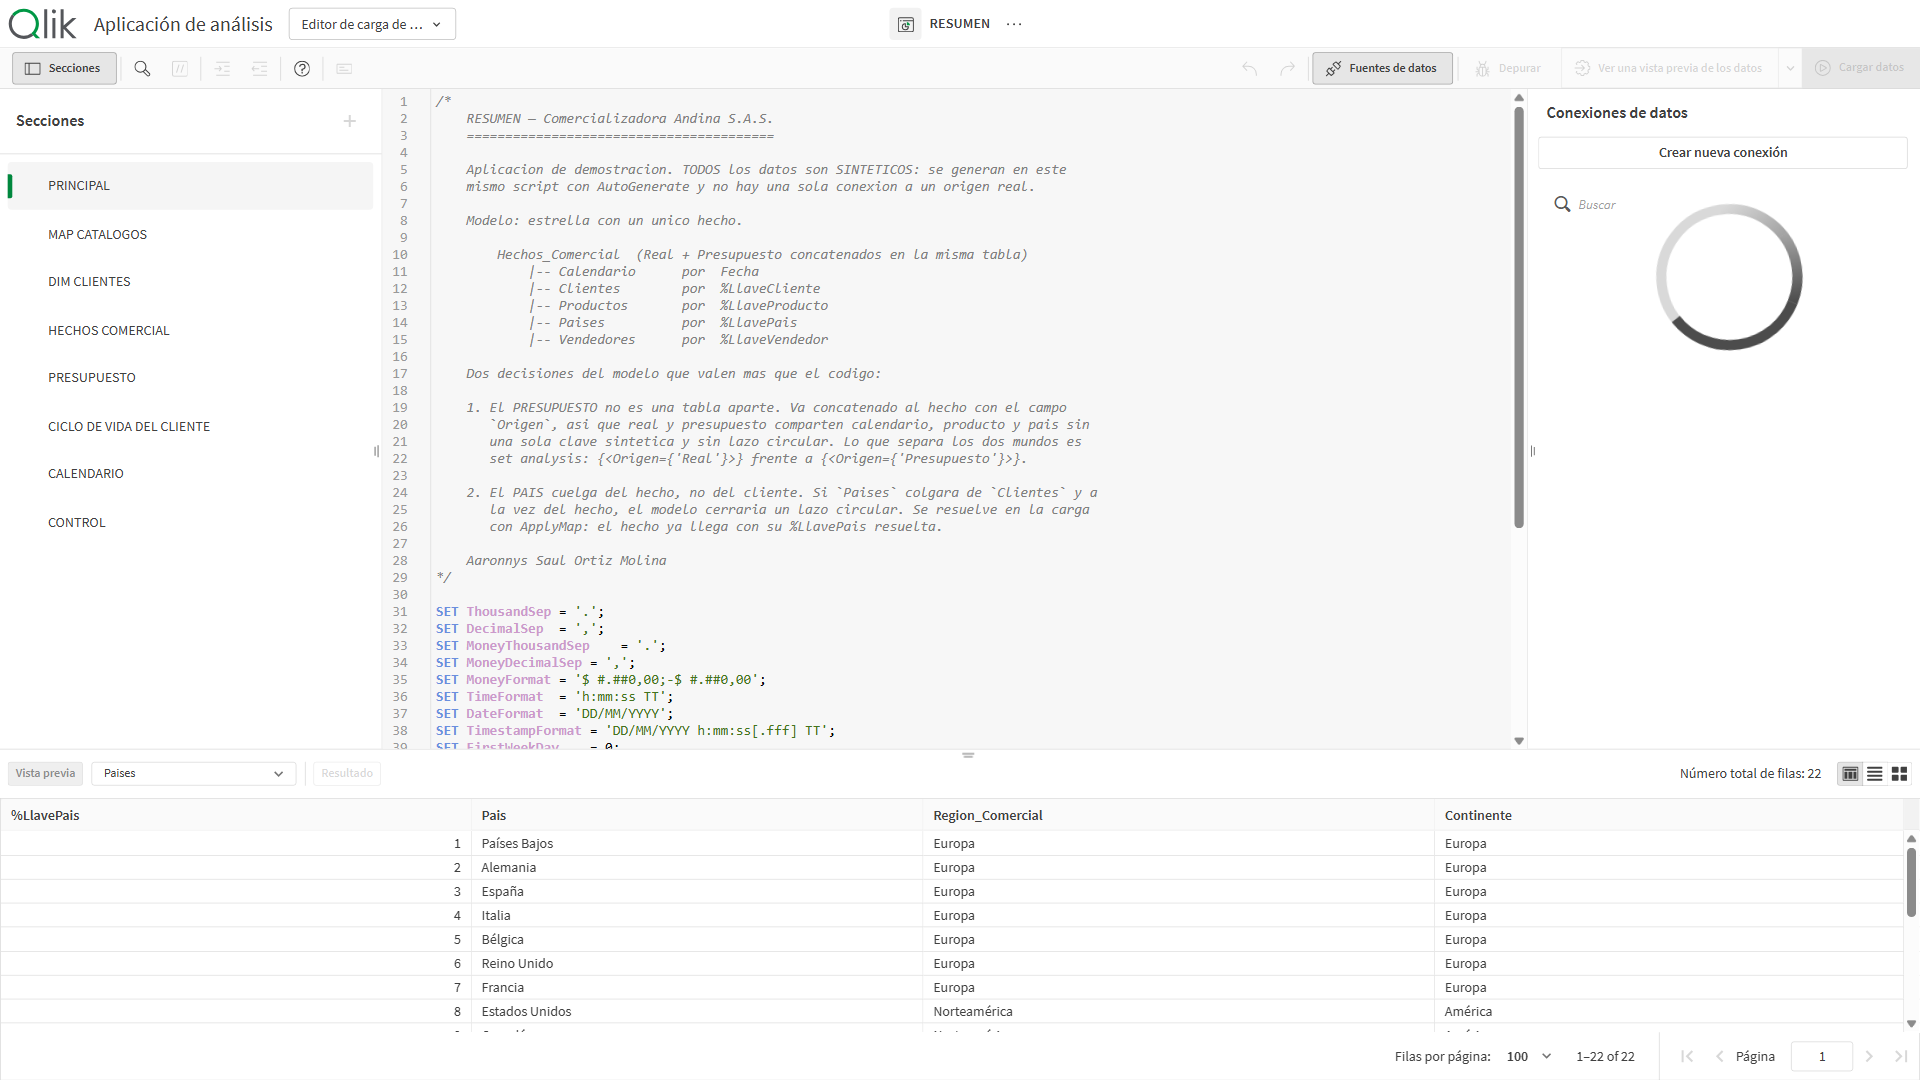The width and height of the screenshot is (1920, 1080).
Task: Click the script editor scroll up arrow
Action: point(1518,98)
